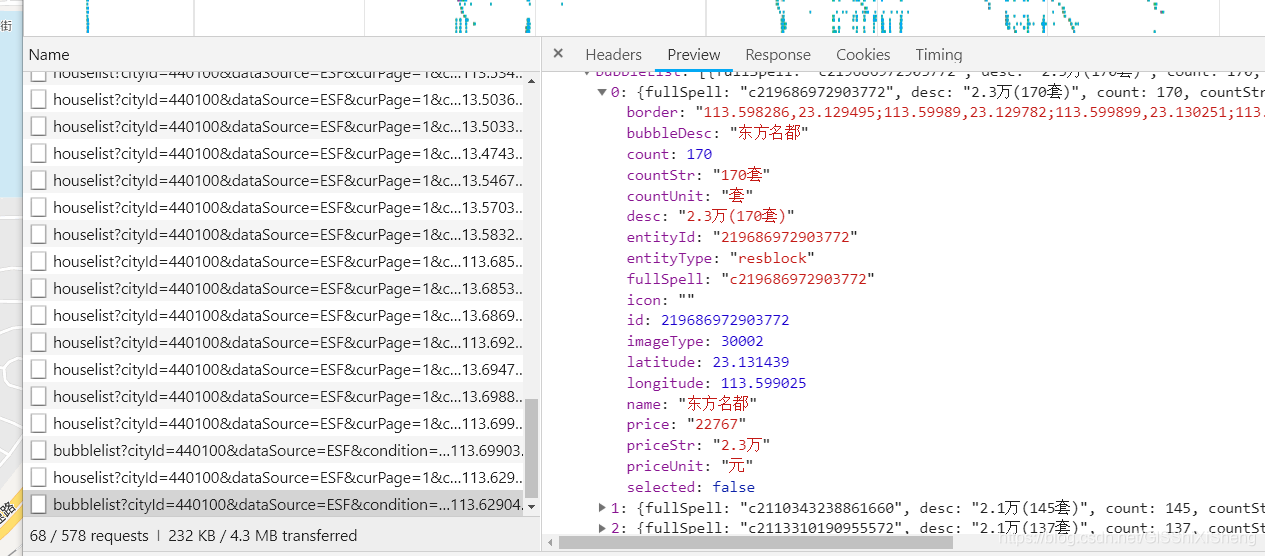The image size is (1265, 556).
Task: Click the countStr value "170套"
Action: tap(741, 175)
